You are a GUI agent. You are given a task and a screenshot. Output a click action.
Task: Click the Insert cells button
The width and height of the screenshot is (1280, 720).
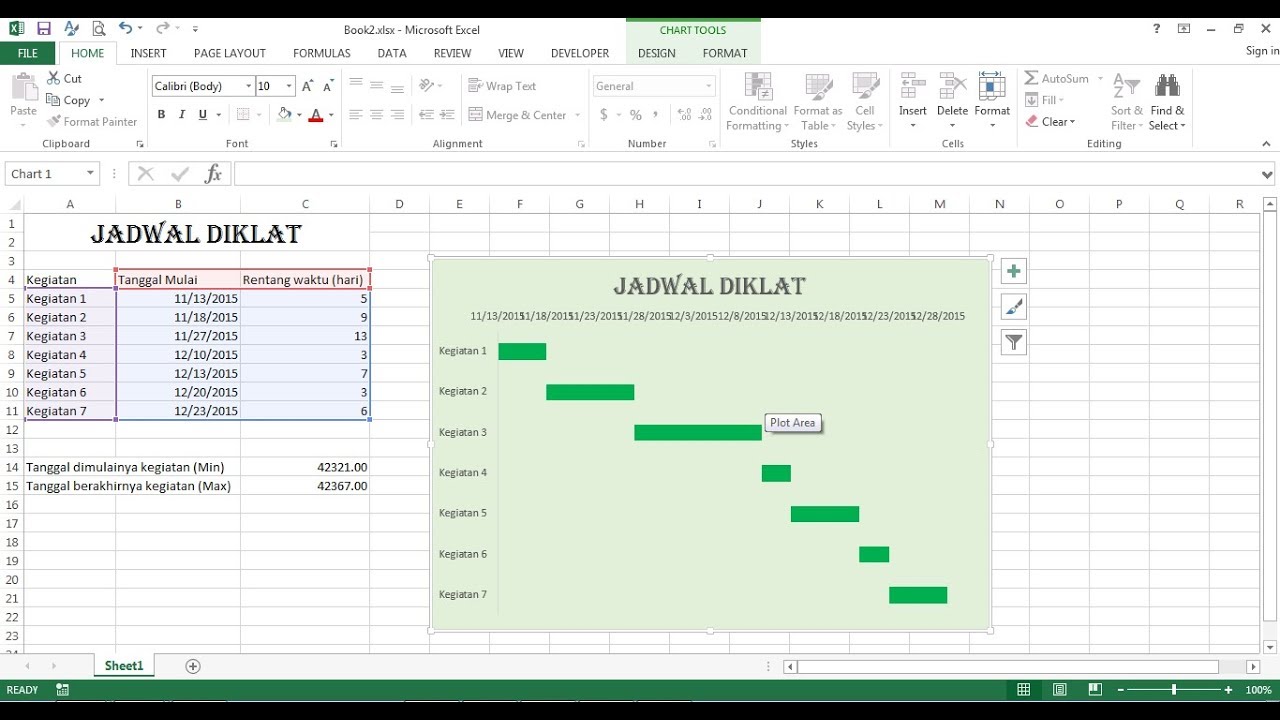[913, 102]
